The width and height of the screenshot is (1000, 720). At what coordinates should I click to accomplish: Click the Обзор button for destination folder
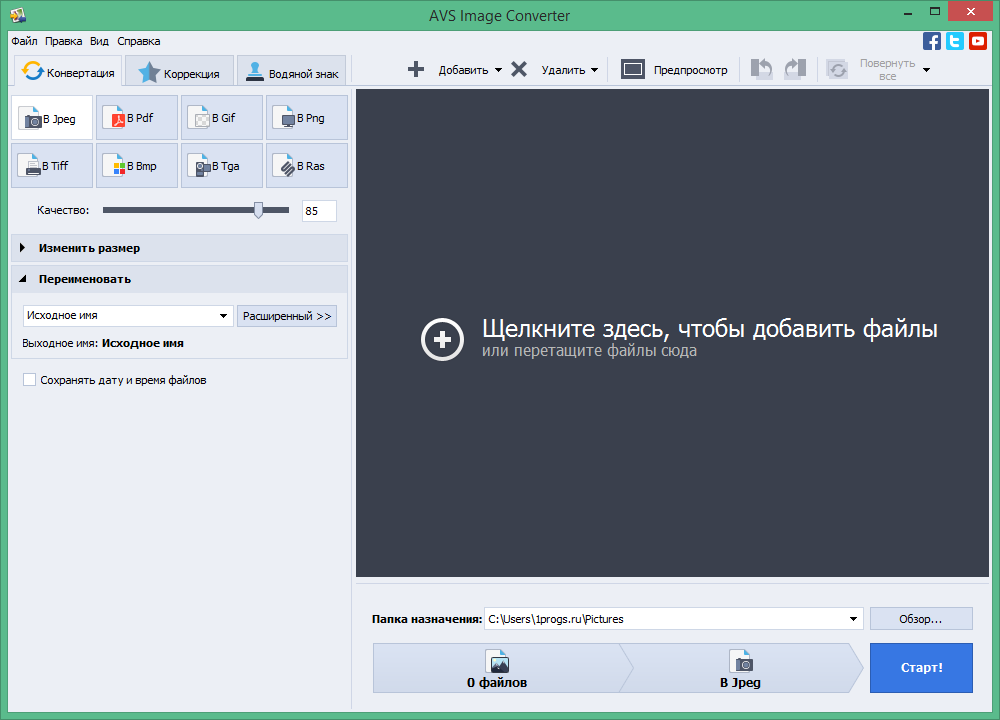(920, 618)
